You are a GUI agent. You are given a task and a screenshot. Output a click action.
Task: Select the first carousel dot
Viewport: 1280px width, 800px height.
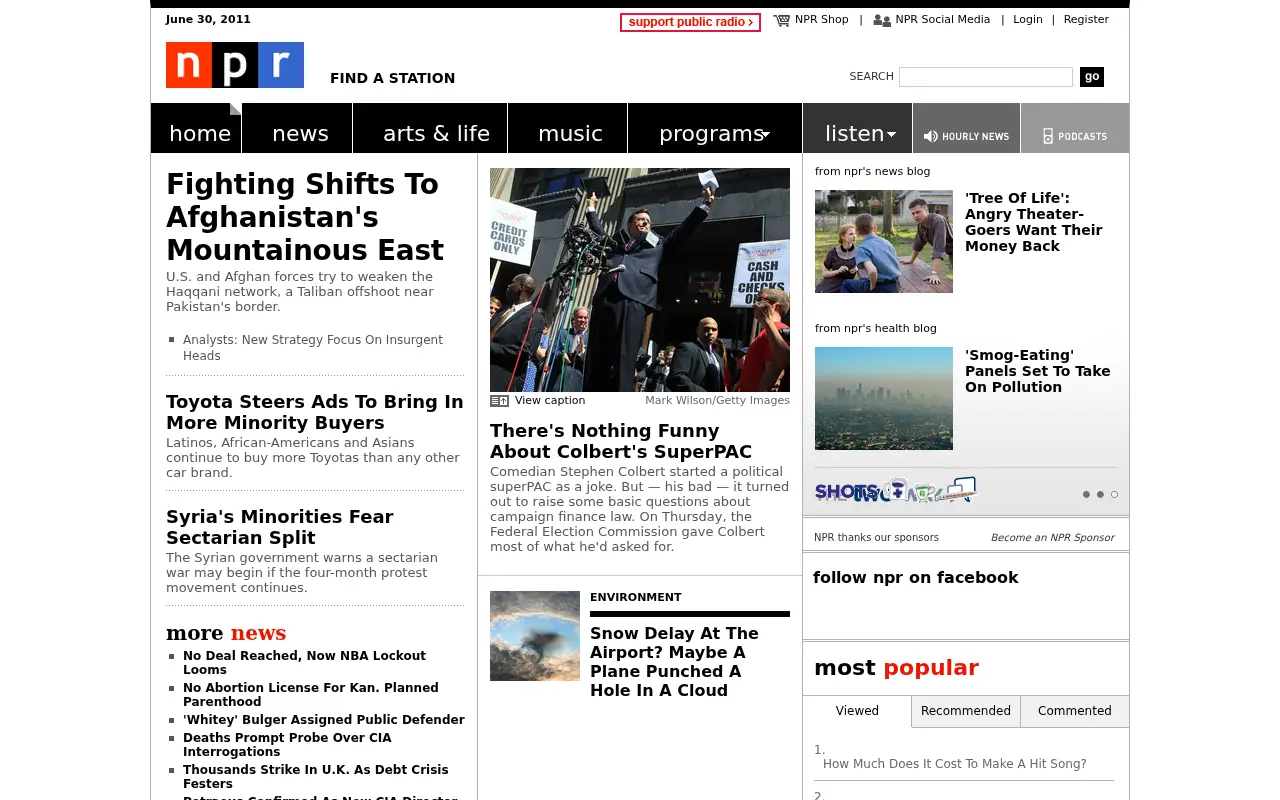point(1086,494)
